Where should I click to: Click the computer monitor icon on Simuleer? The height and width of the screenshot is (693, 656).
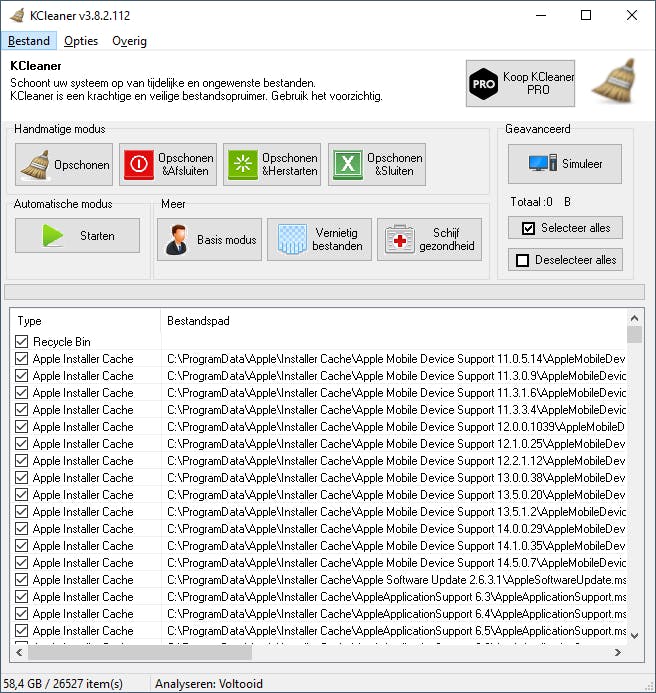coord(543,163)
